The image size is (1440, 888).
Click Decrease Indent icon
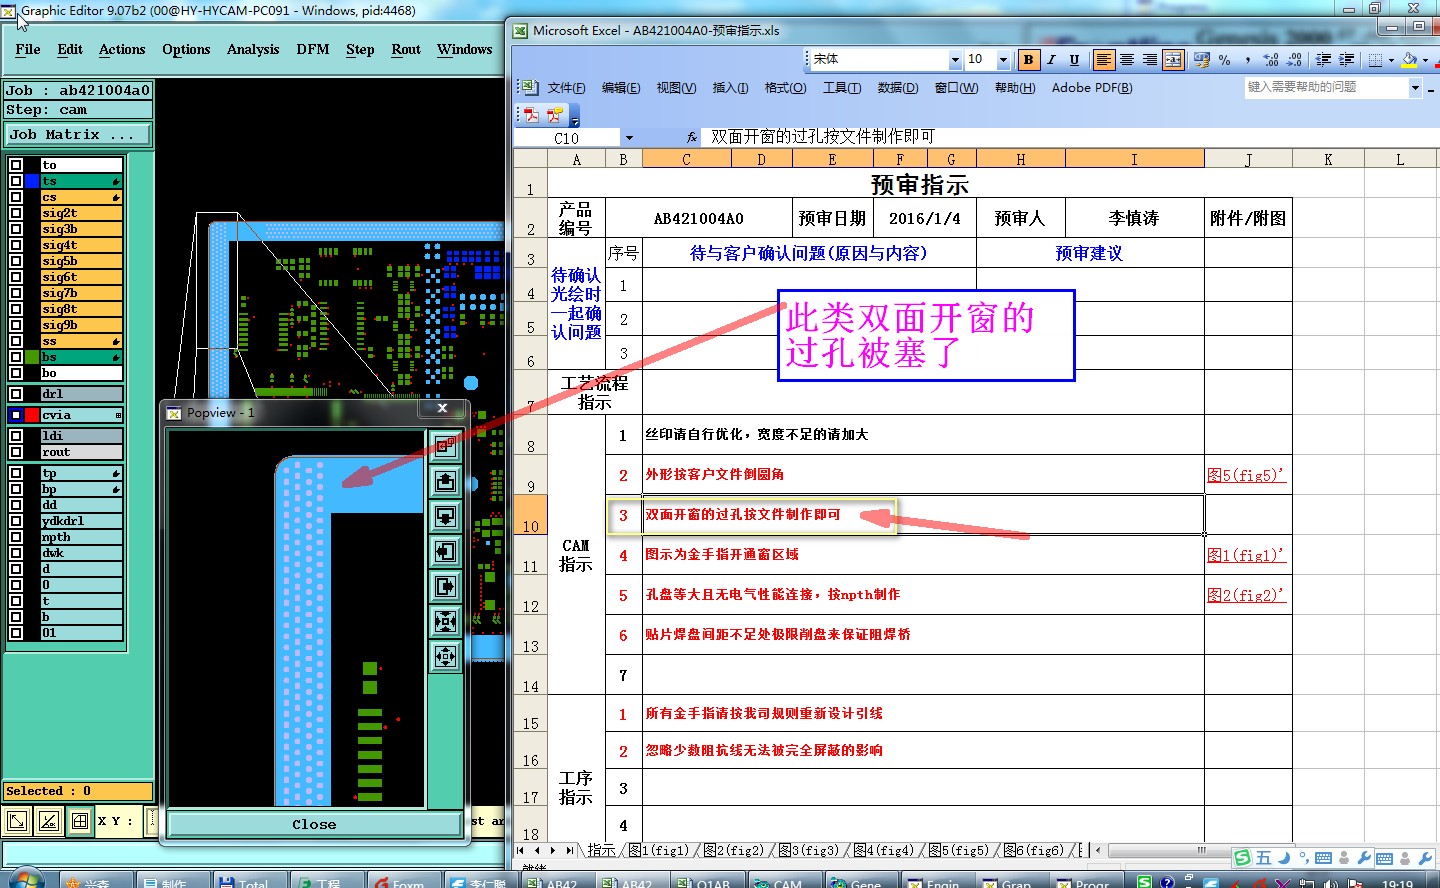[x=1324, y=60]
